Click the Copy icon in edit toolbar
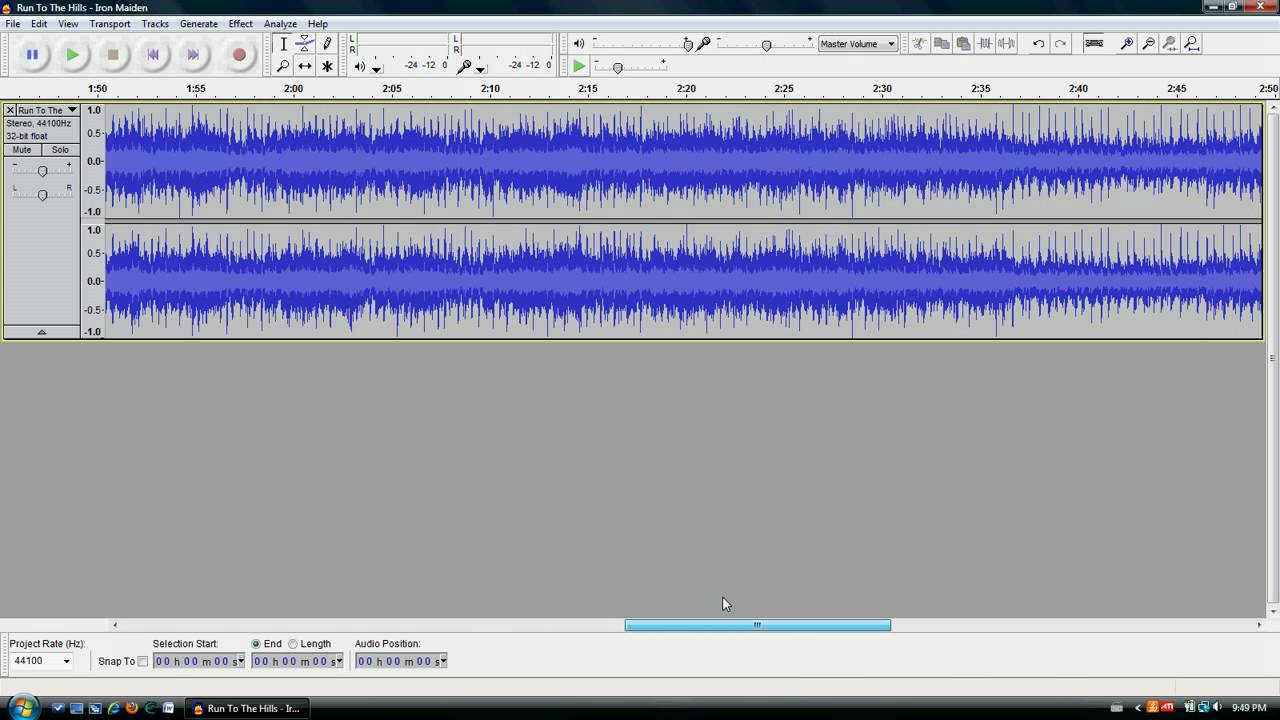Viewport: 1280px width, 720px height. point(941,43)
